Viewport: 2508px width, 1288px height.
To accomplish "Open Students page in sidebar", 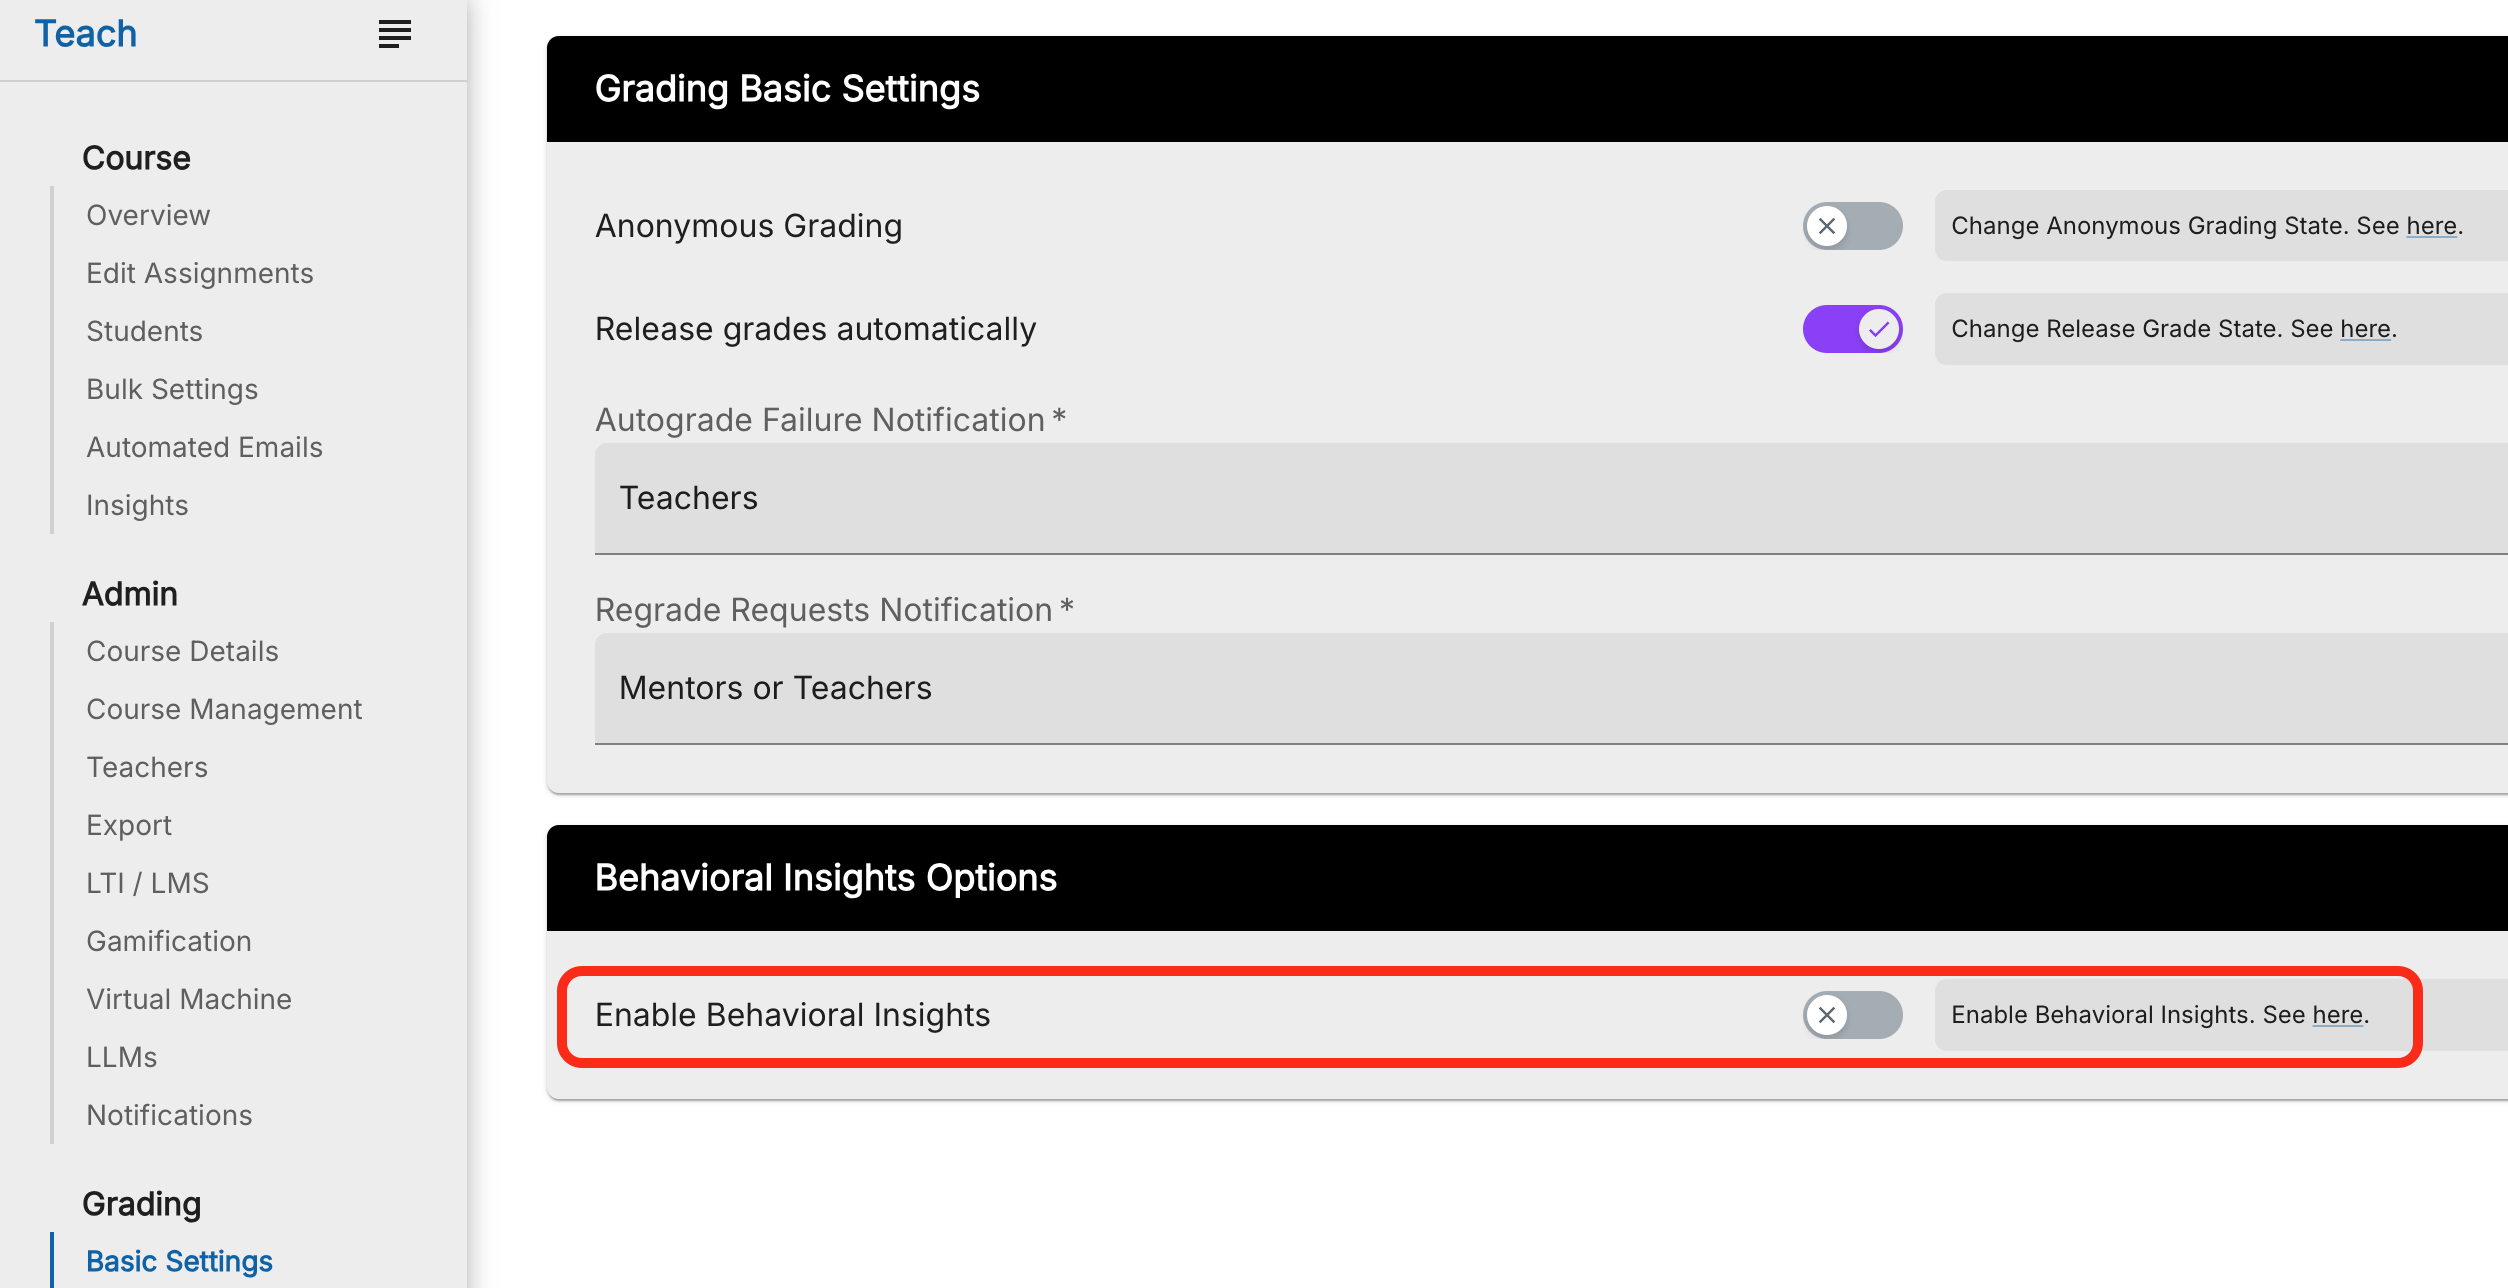I will pos(144,331).
